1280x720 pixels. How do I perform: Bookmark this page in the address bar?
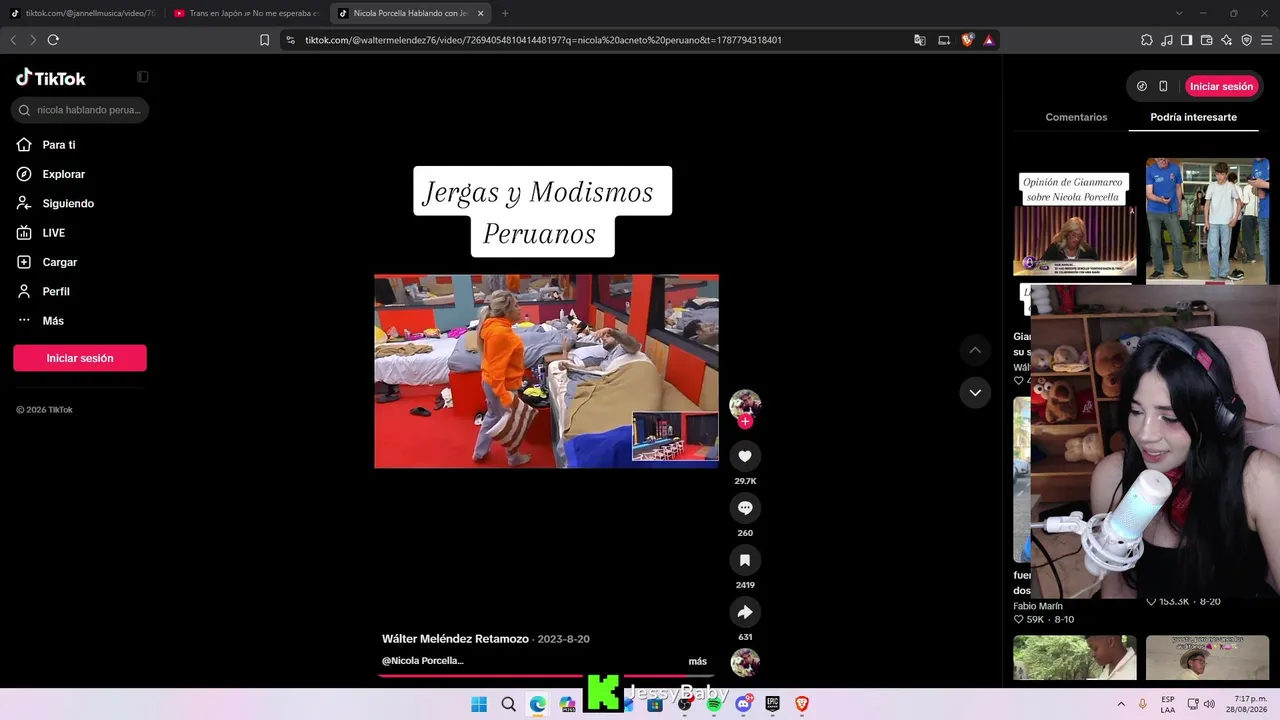[264, 40]
